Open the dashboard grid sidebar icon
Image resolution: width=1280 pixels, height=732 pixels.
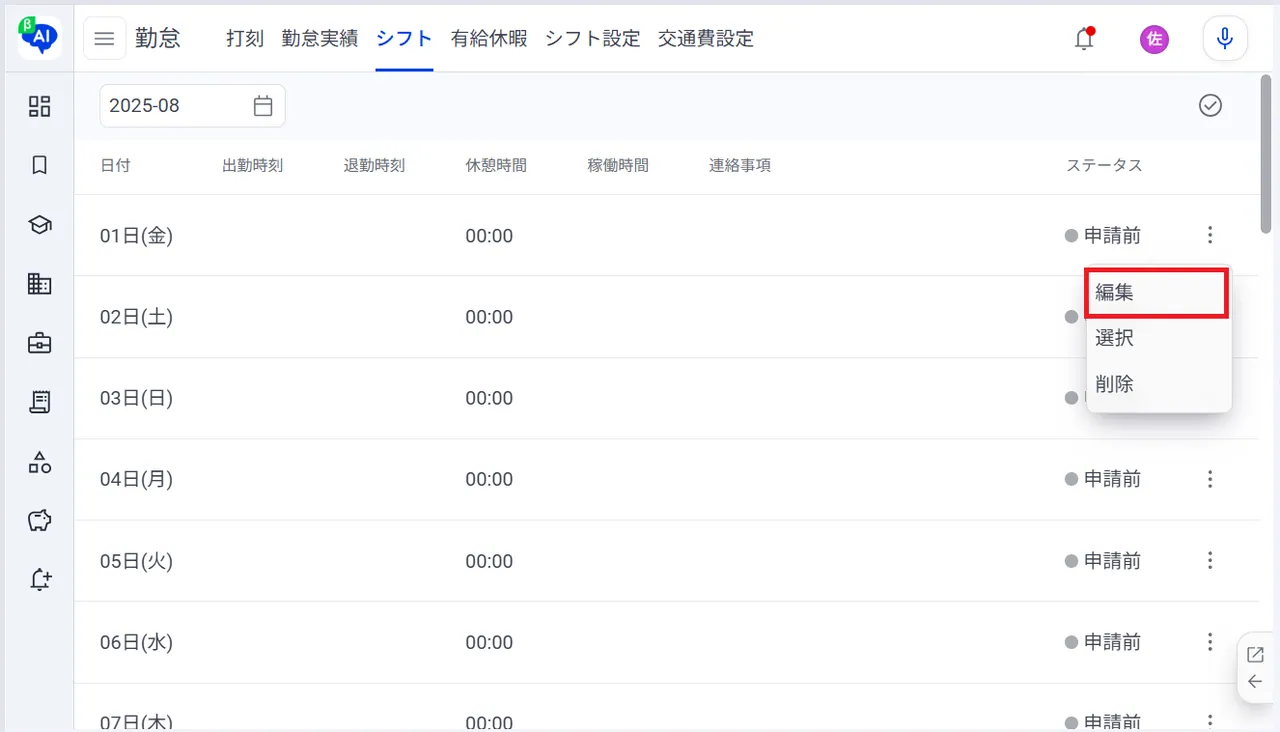click(x=39, y=106)
